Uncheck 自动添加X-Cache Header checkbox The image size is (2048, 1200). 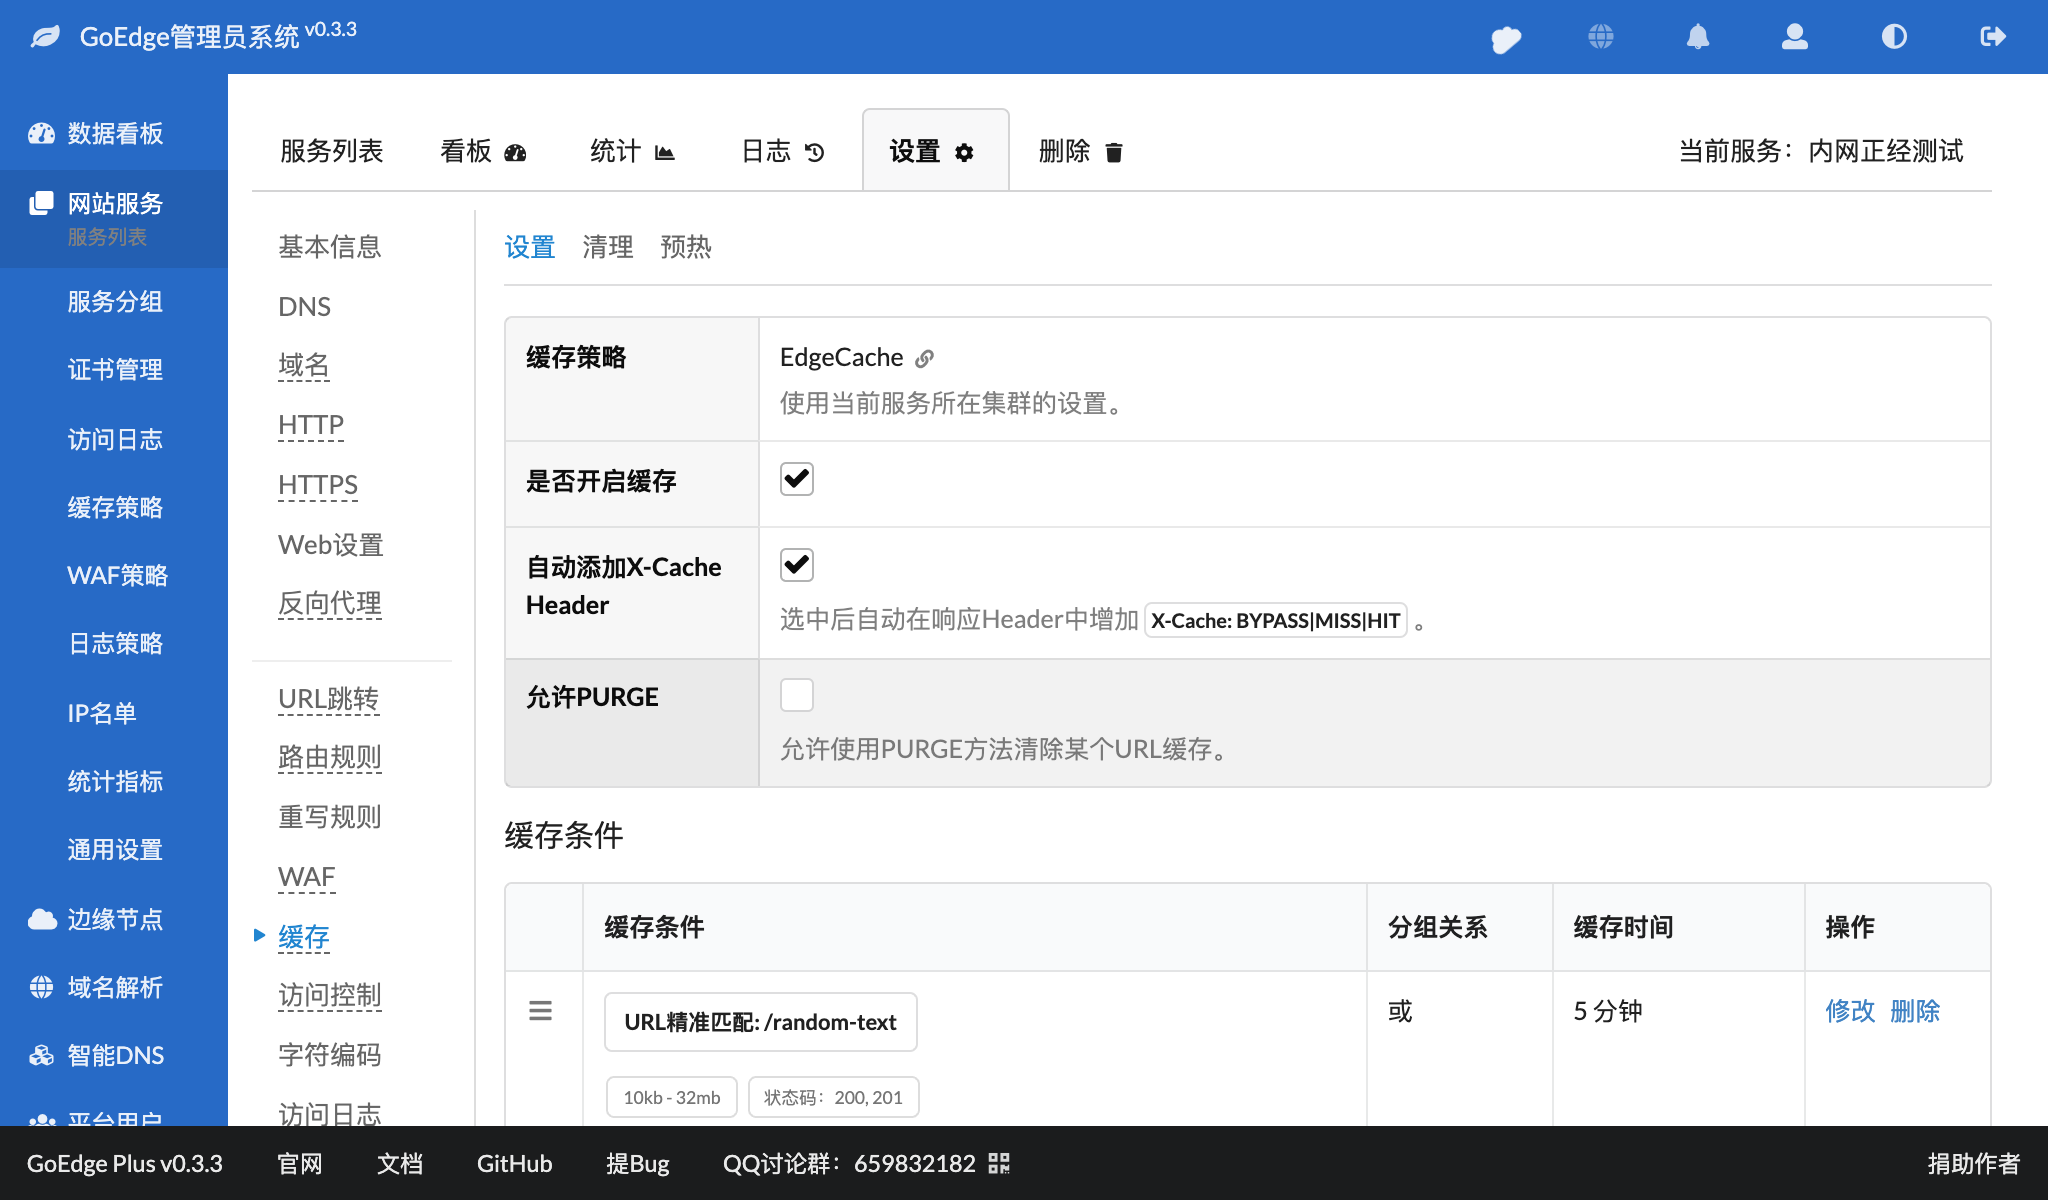797,565
